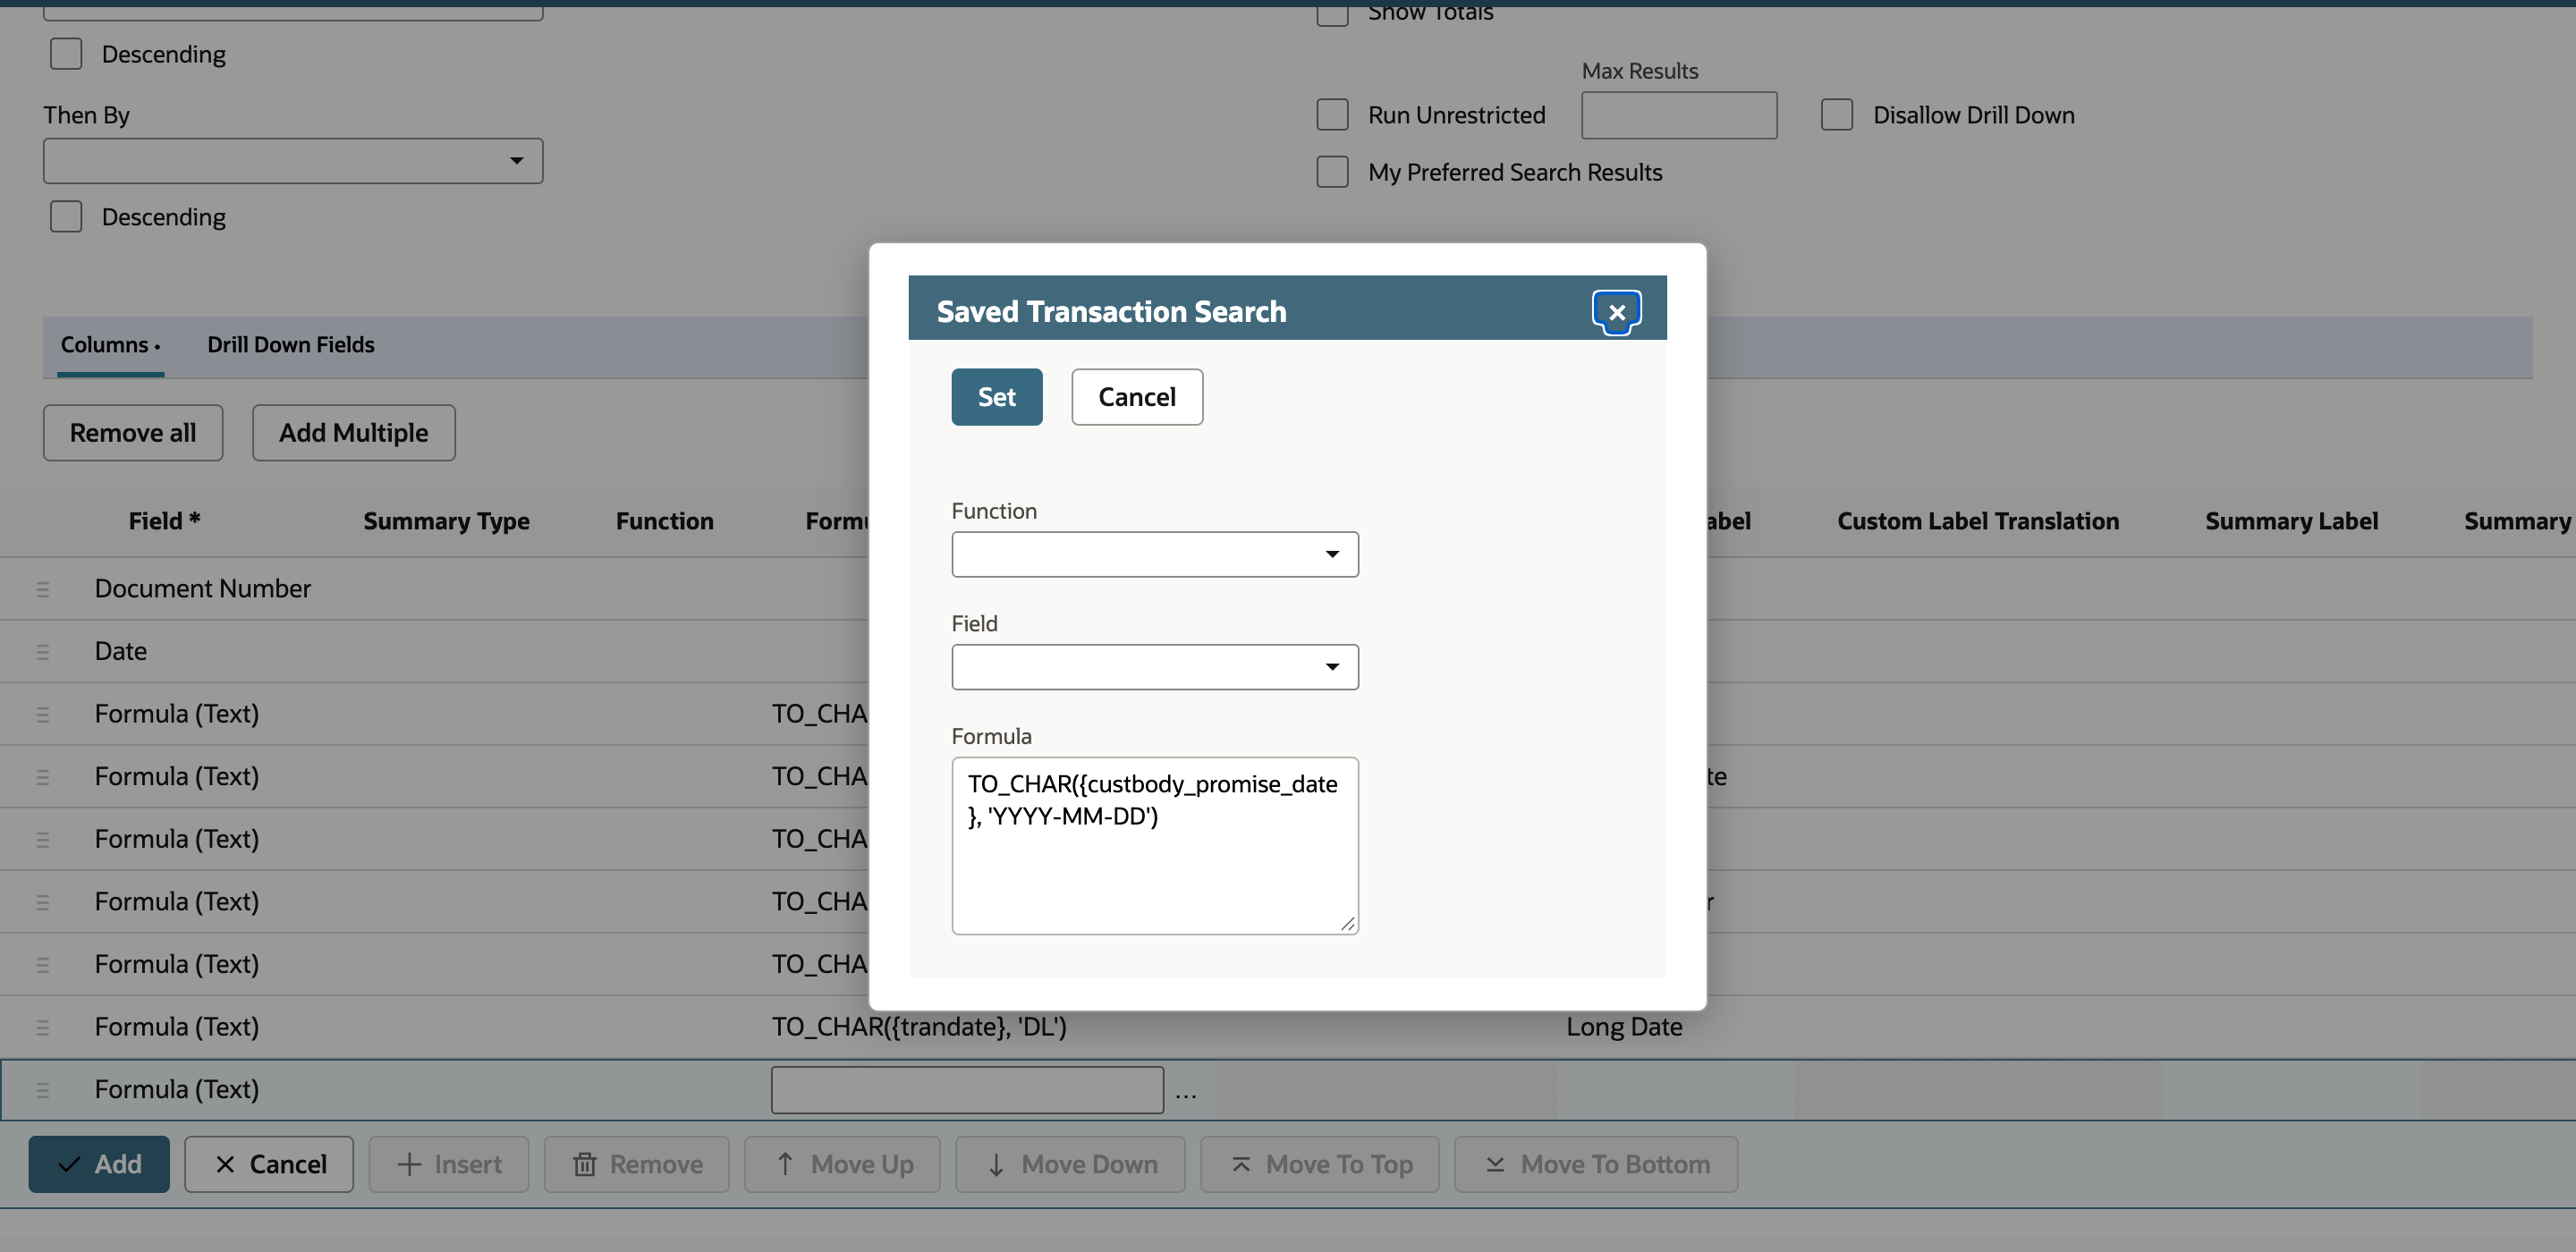Switch to Drill Down Fields tab
Screen dimensions: 2576x1252
pyautogui.click(x=290, y=345)
